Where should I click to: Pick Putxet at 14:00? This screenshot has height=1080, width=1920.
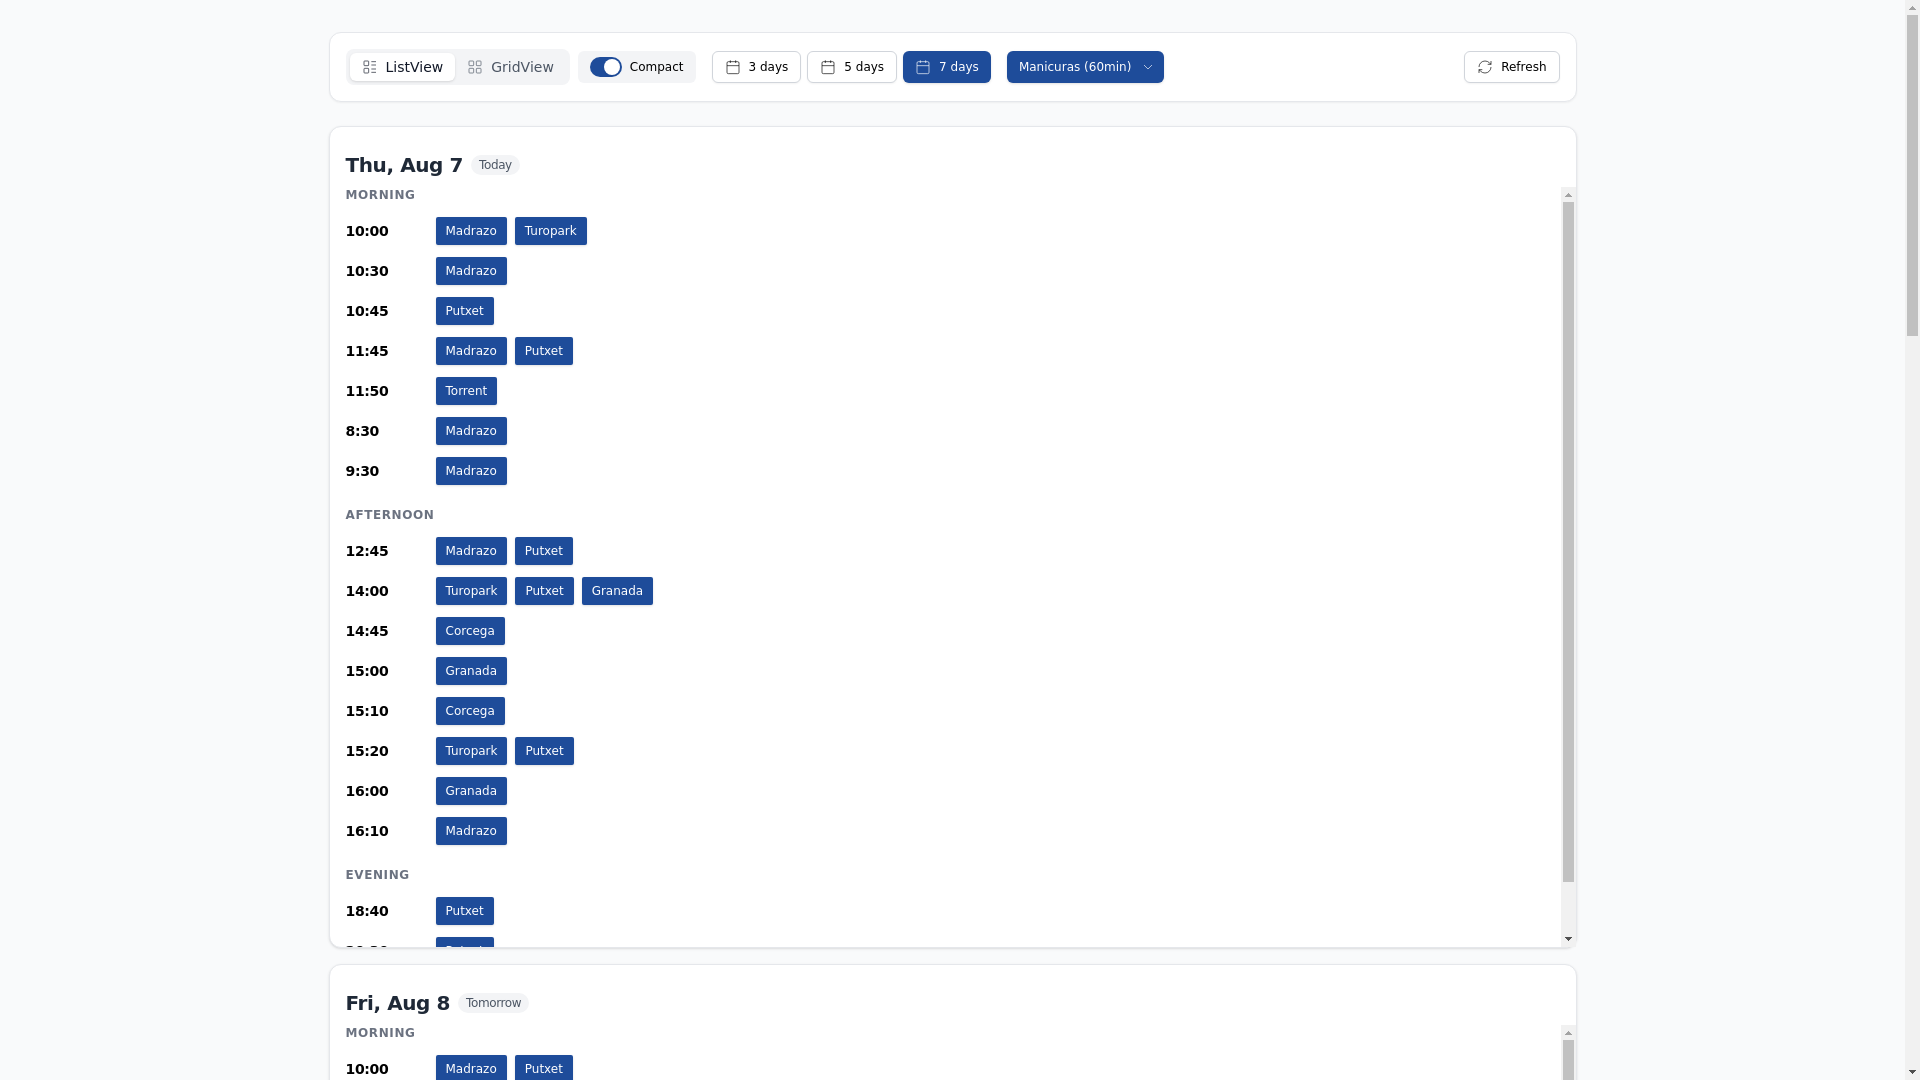point(544,591)
